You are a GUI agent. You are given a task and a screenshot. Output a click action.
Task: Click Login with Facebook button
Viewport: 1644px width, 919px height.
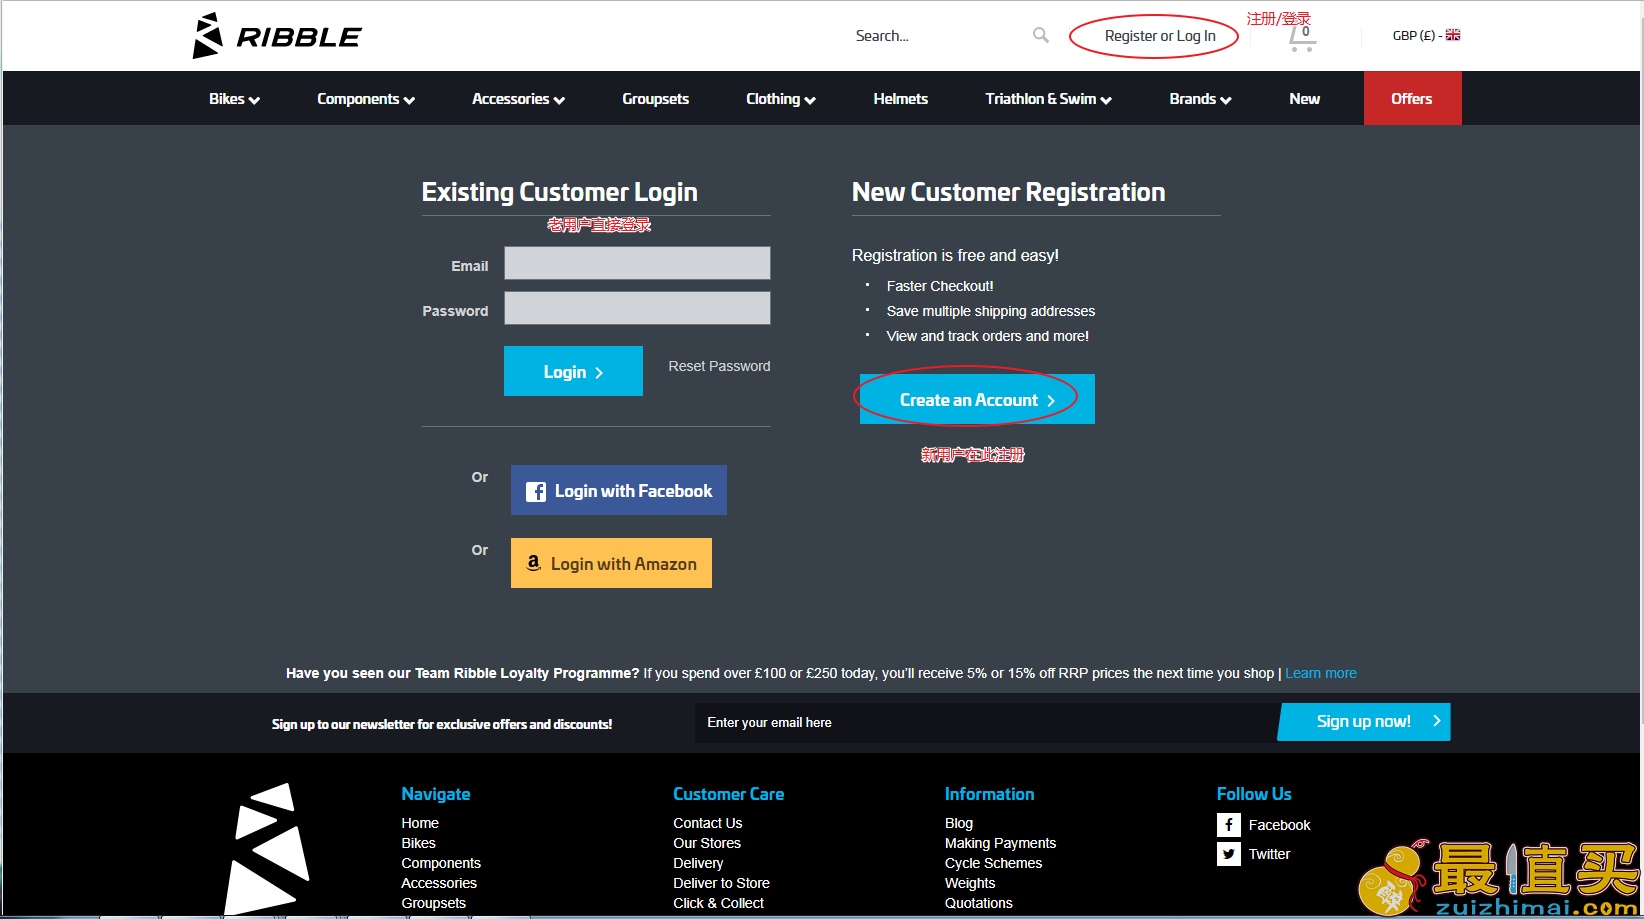click(x=618, y=490)
